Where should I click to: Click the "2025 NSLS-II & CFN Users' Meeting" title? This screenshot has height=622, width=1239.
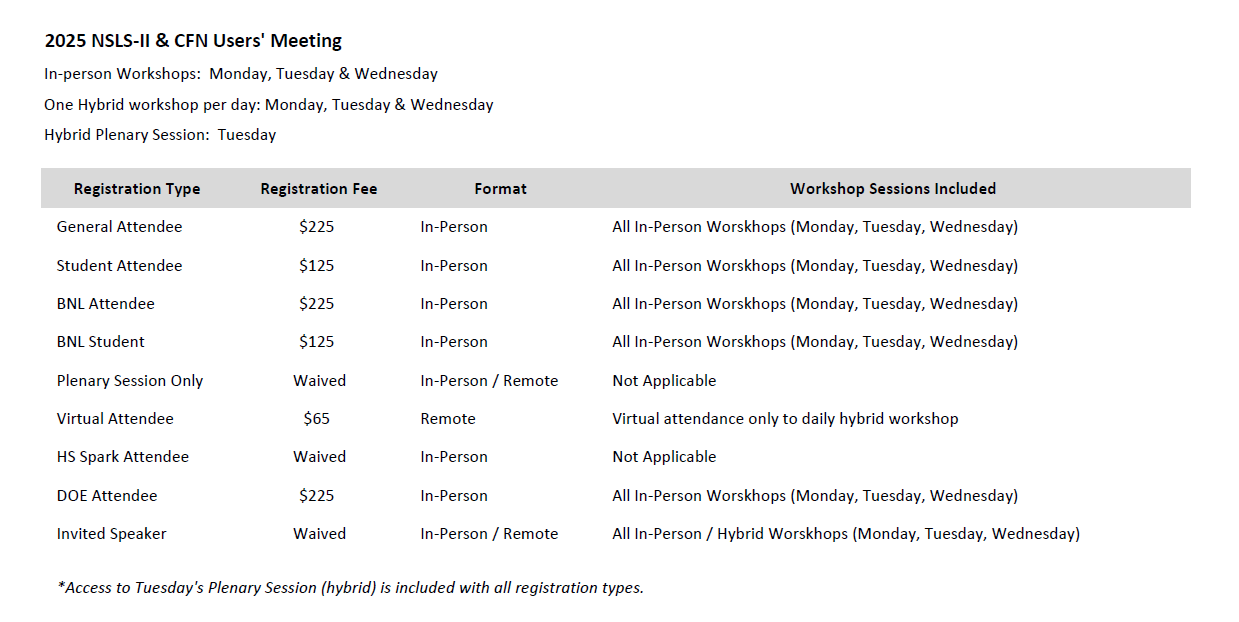(193, 41)
